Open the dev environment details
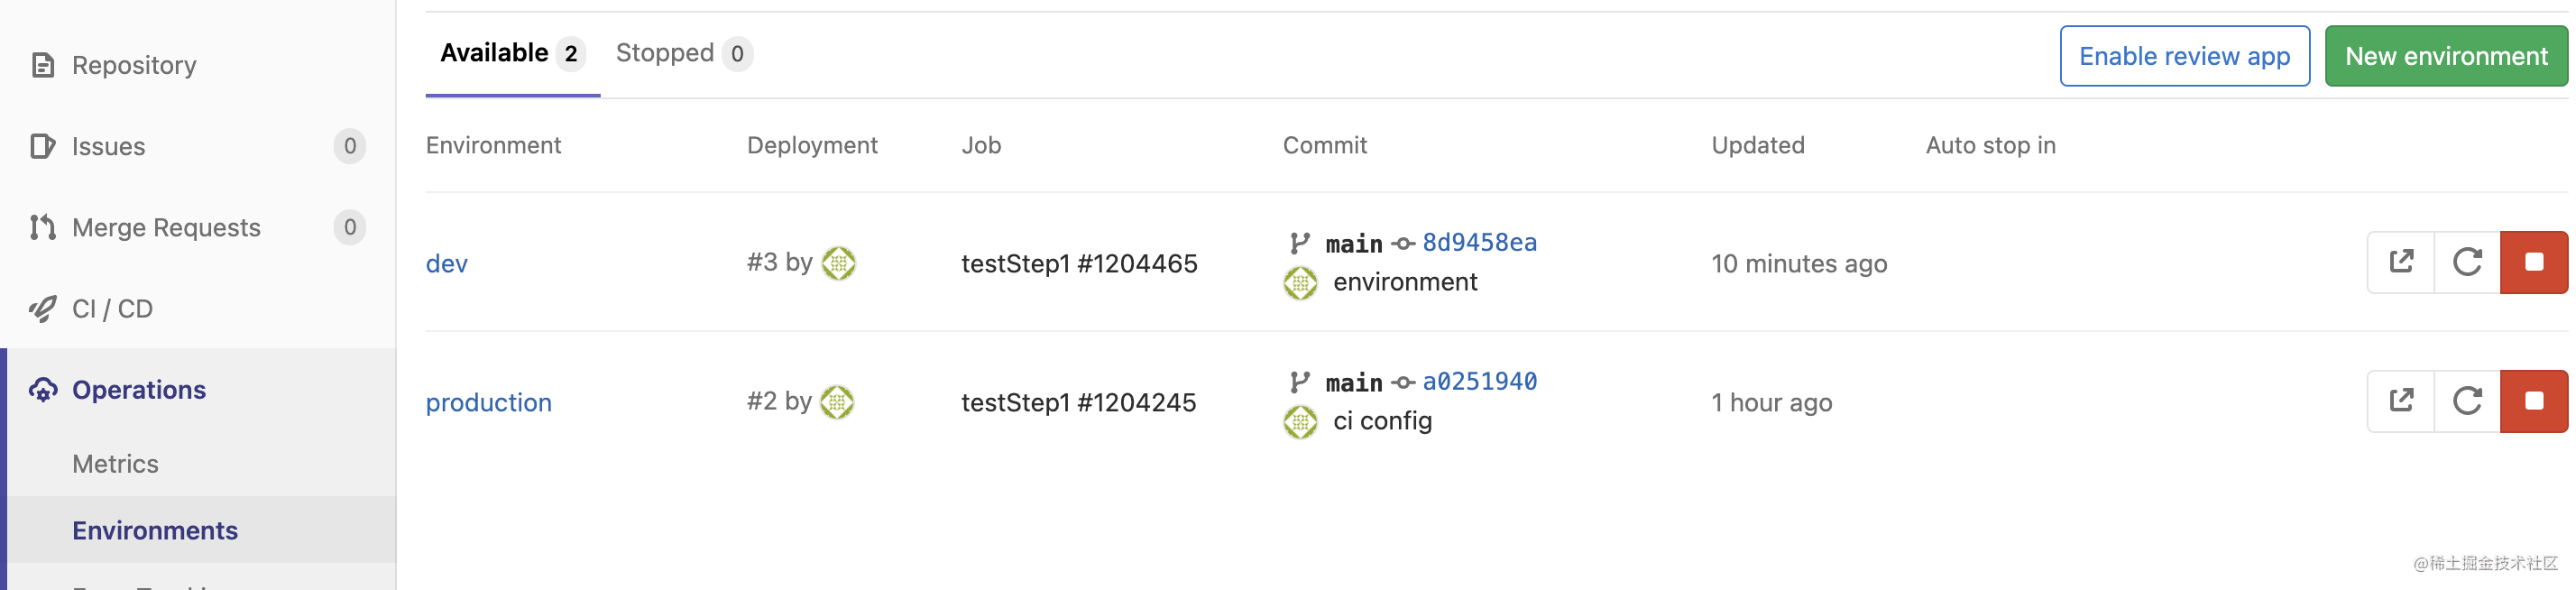 446,263
